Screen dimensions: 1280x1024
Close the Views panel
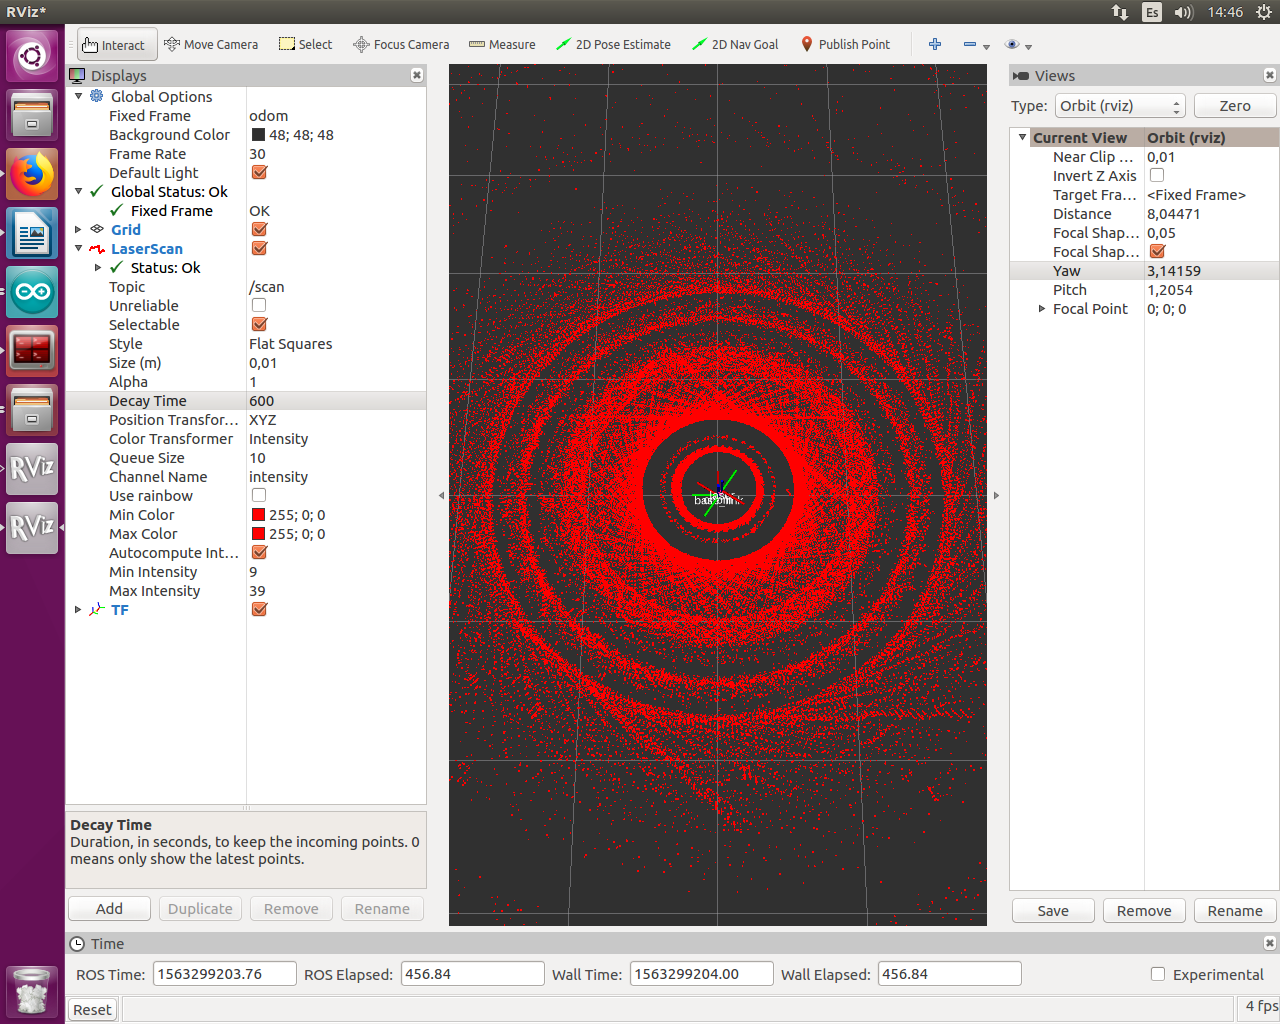(1270, 75)
